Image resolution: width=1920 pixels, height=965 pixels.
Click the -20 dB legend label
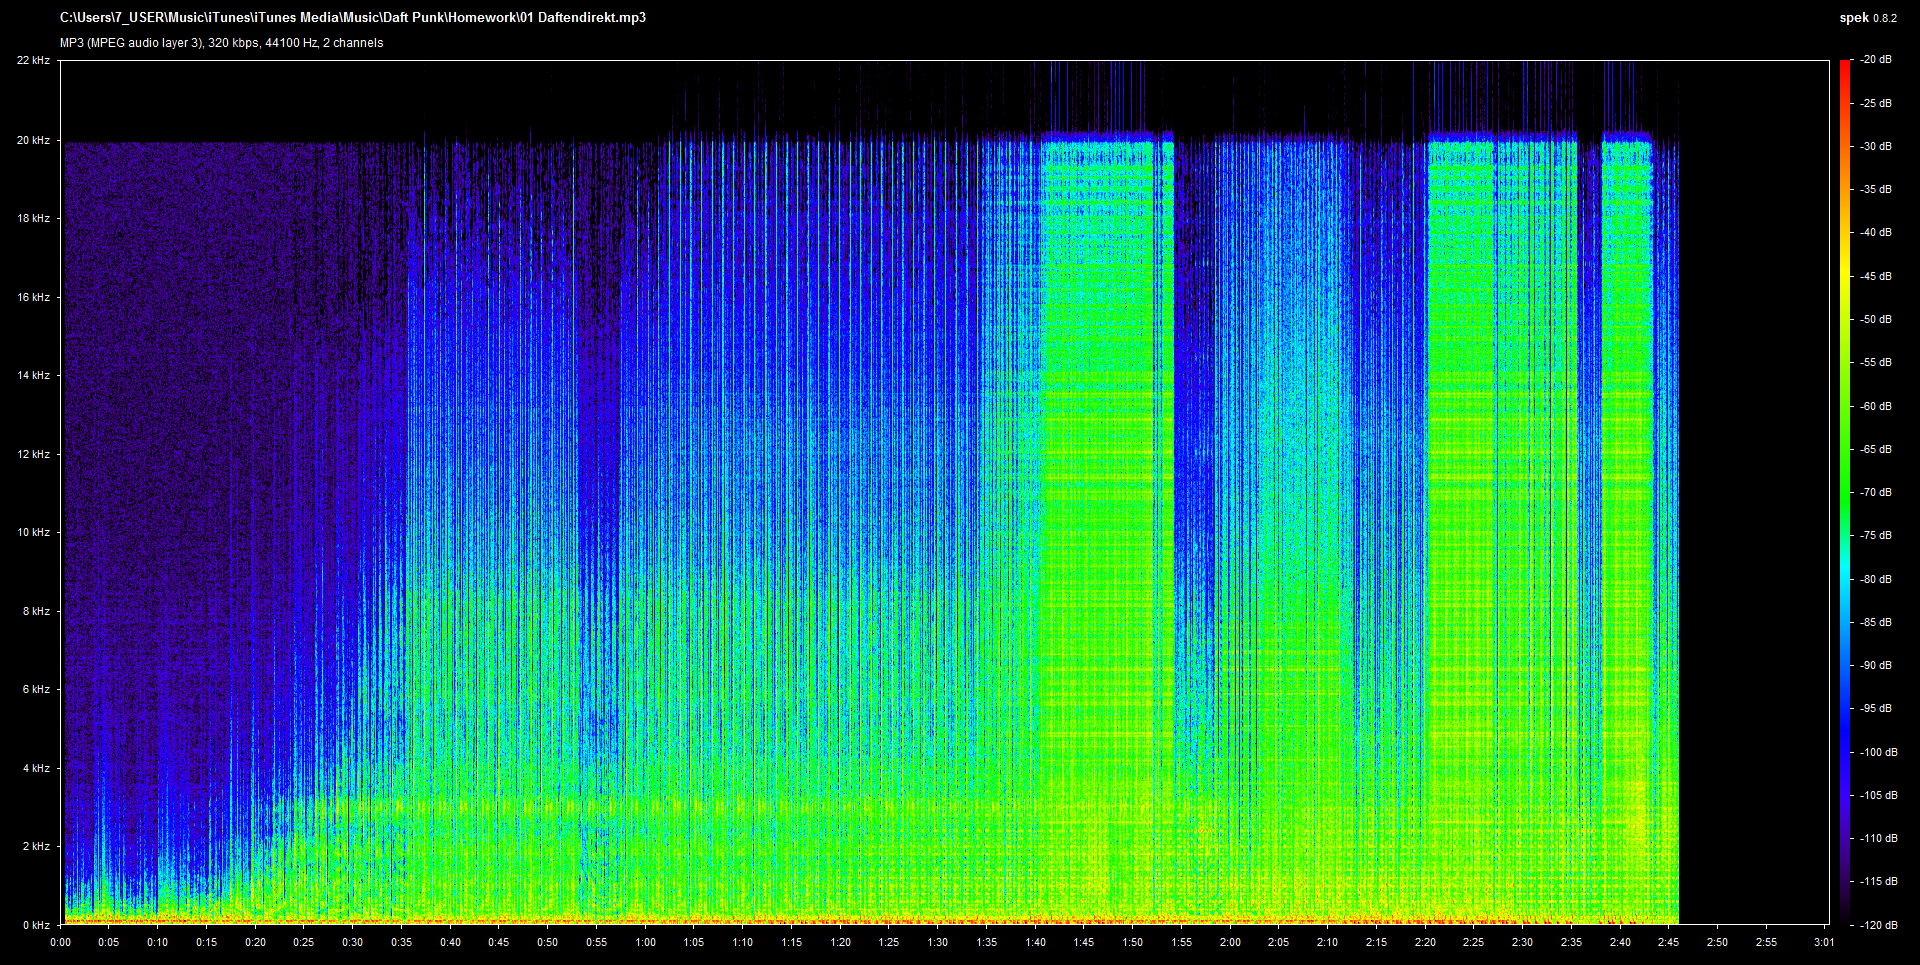pyautogui.click(x=1876, y=60)
